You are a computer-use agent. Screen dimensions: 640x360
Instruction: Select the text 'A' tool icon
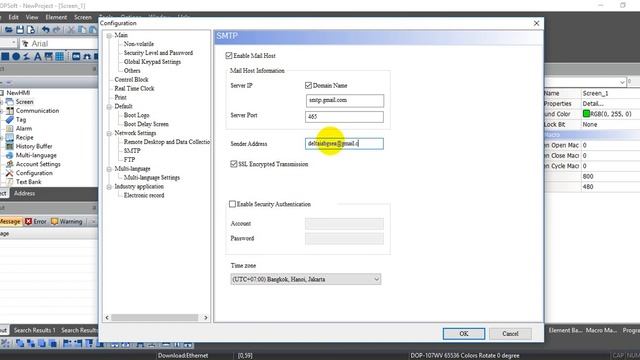click(x=38, y=56)
